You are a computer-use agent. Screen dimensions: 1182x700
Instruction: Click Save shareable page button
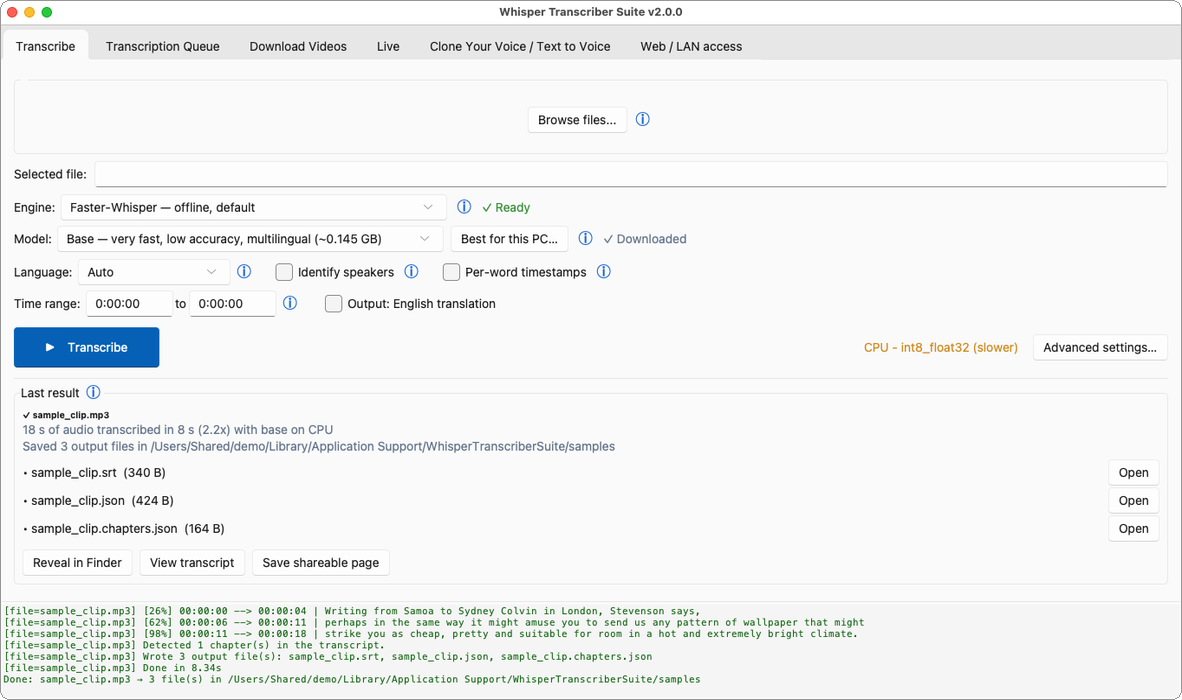click(x=321, y=563)
